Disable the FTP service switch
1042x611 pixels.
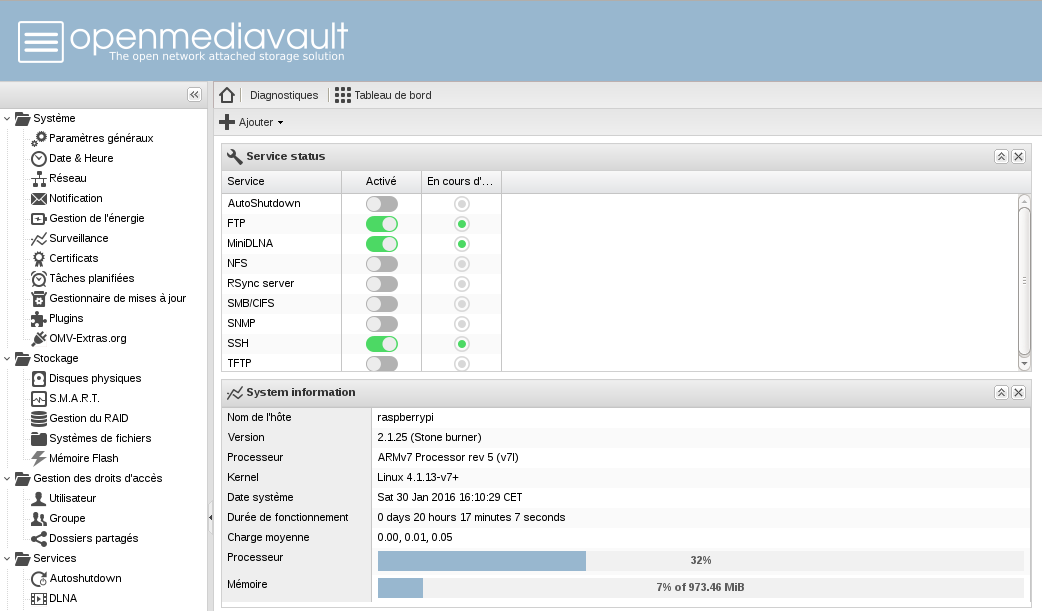pyautogui.click(x=382, y=223)
